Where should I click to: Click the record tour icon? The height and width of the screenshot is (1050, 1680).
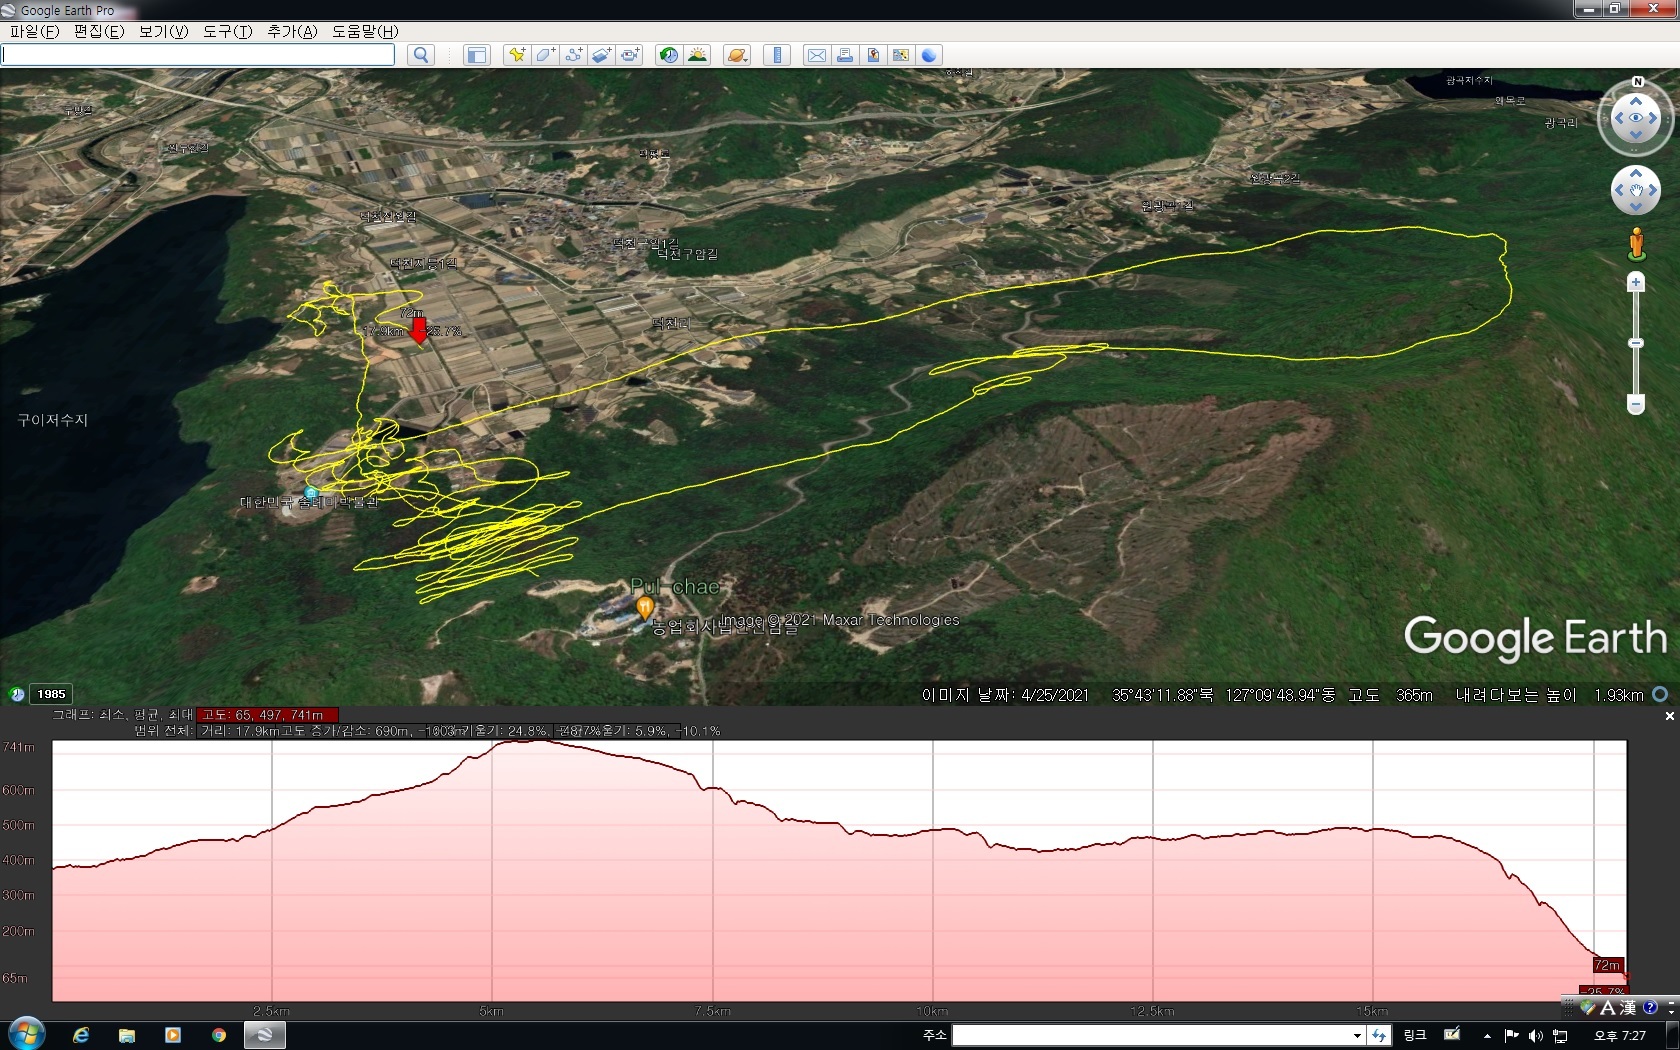[x=629, y=55]
